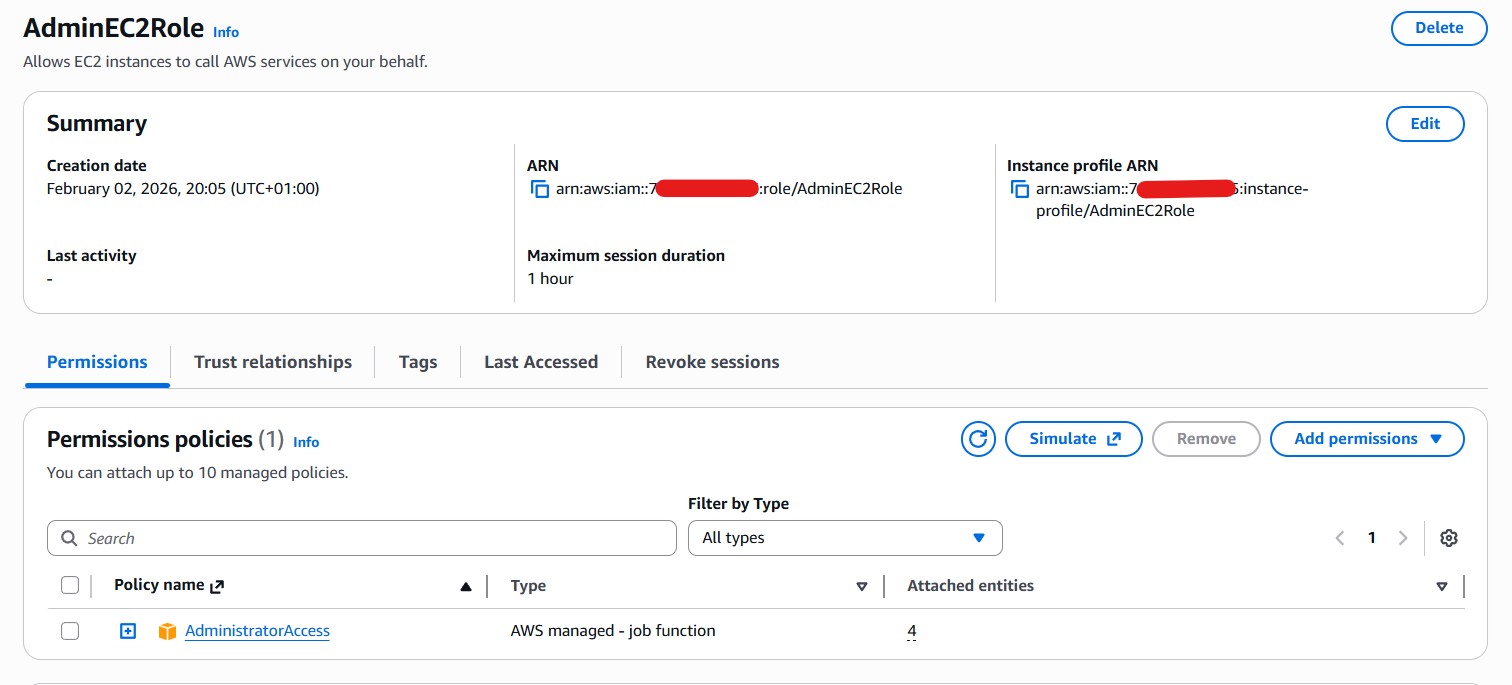
Task: Click the next page arrow in pagination
Action: [x=1403, y=538]
